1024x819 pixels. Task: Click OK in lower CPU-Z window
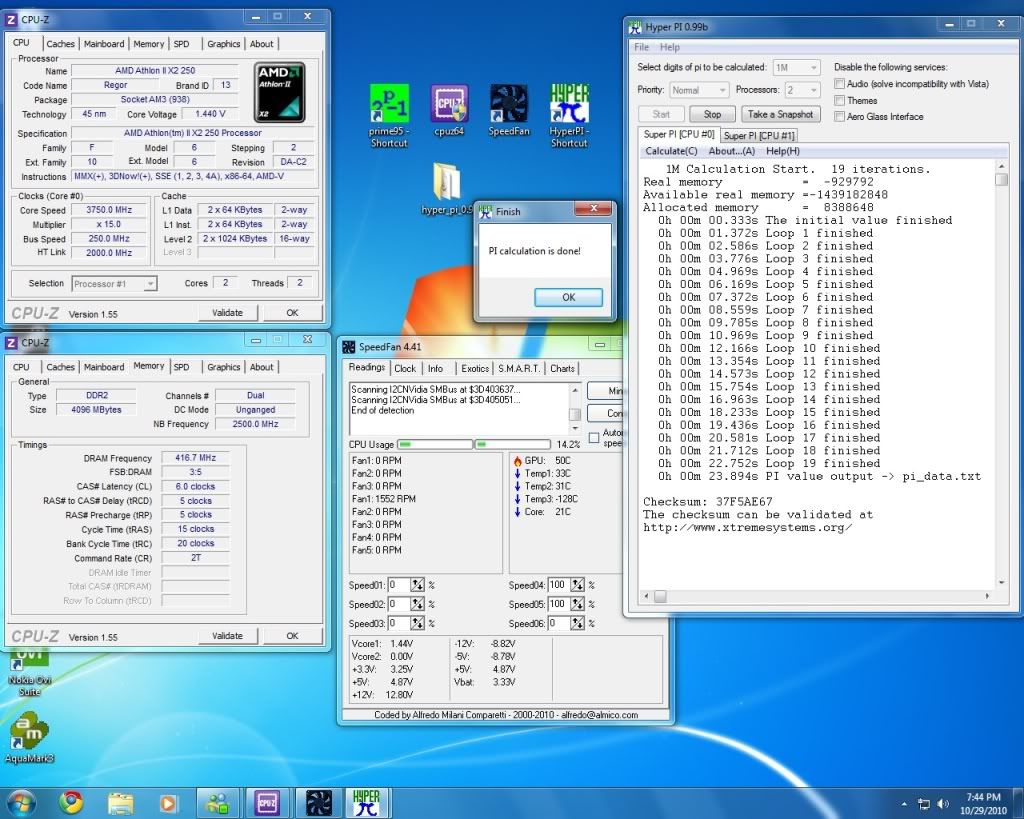pos(292,635)
